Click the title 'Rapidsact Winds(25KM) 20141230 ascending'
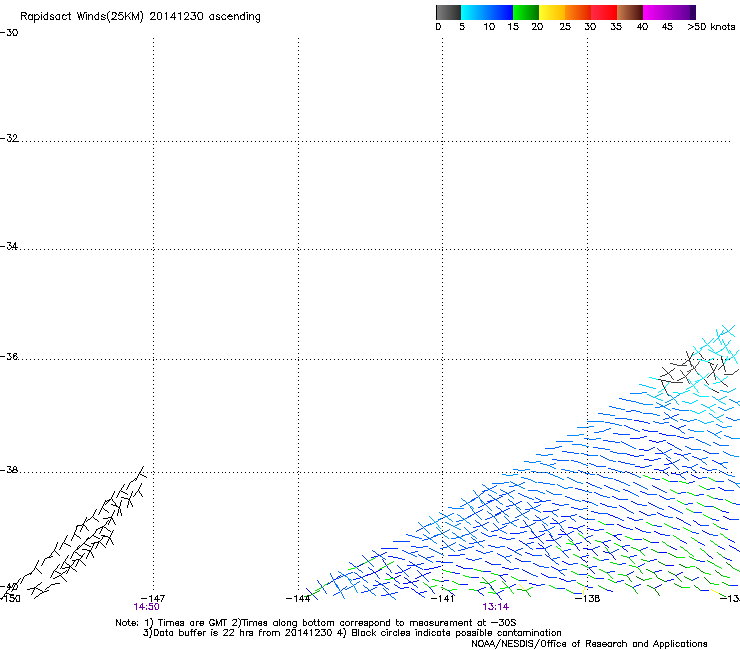 (x=140, y=17)
